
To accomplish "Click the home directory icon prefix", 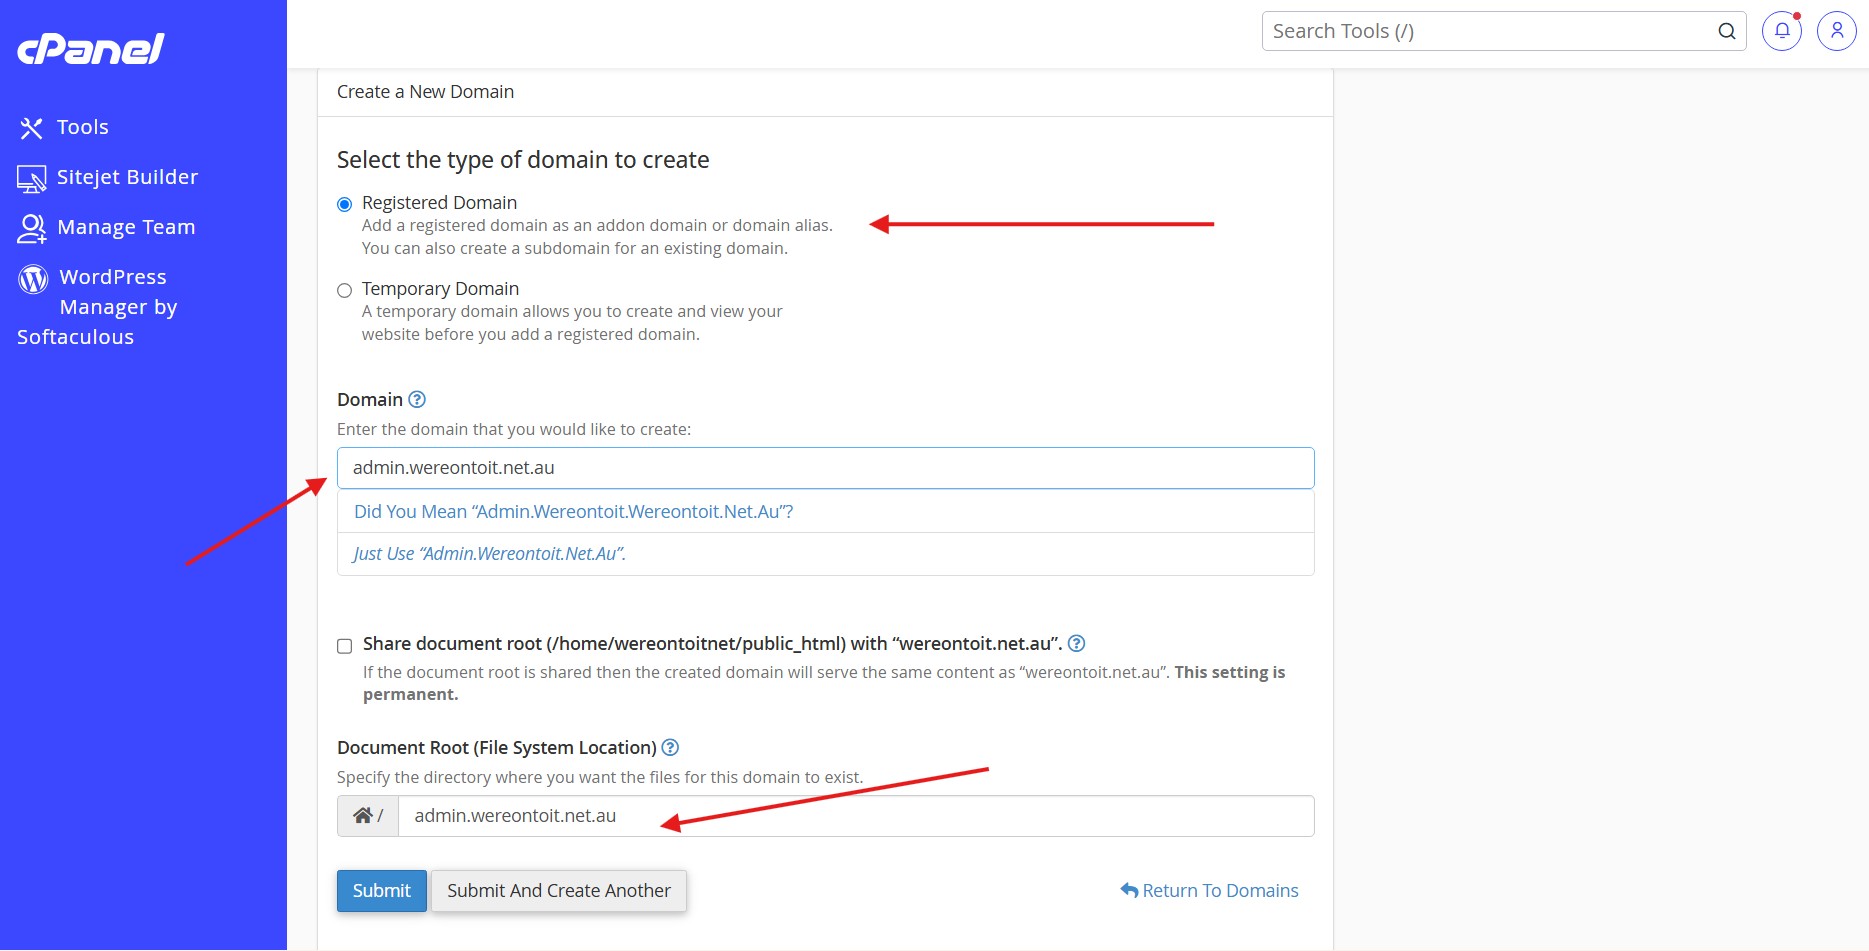I will coord(368,816).
